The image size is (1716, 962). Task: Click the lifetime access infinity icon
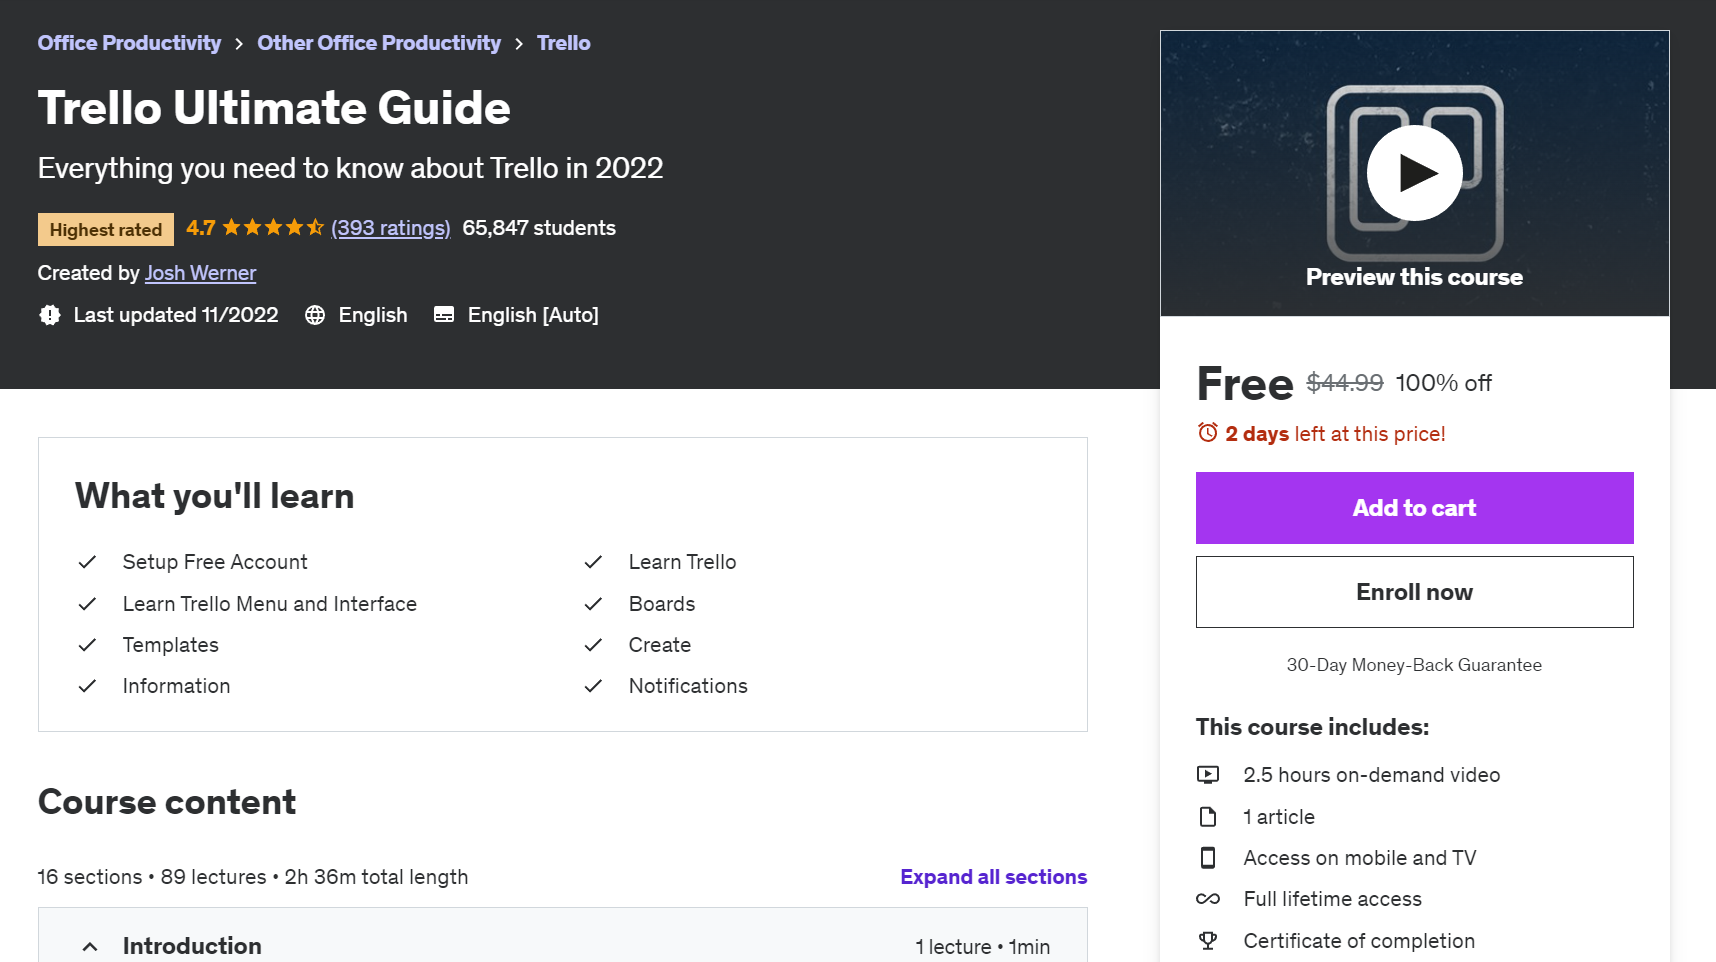point(1209,898)
